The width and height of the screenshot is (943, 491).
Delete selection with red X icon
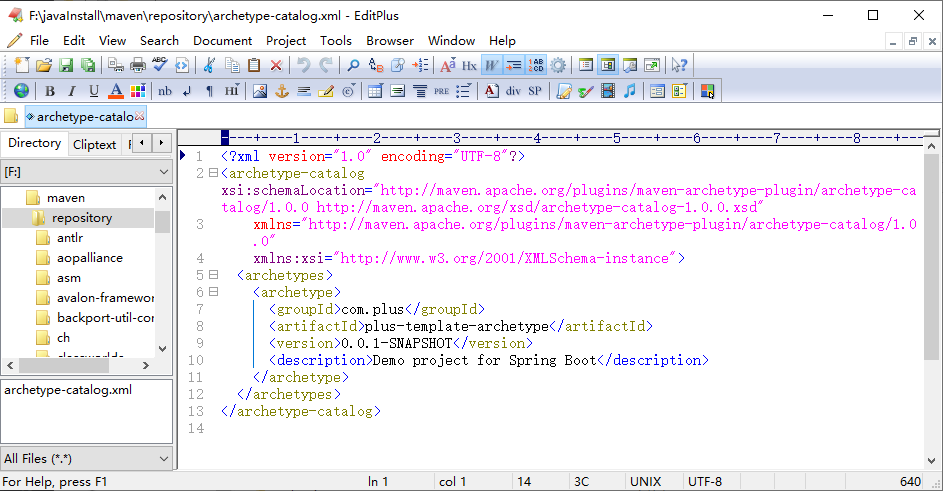point(276,65)
